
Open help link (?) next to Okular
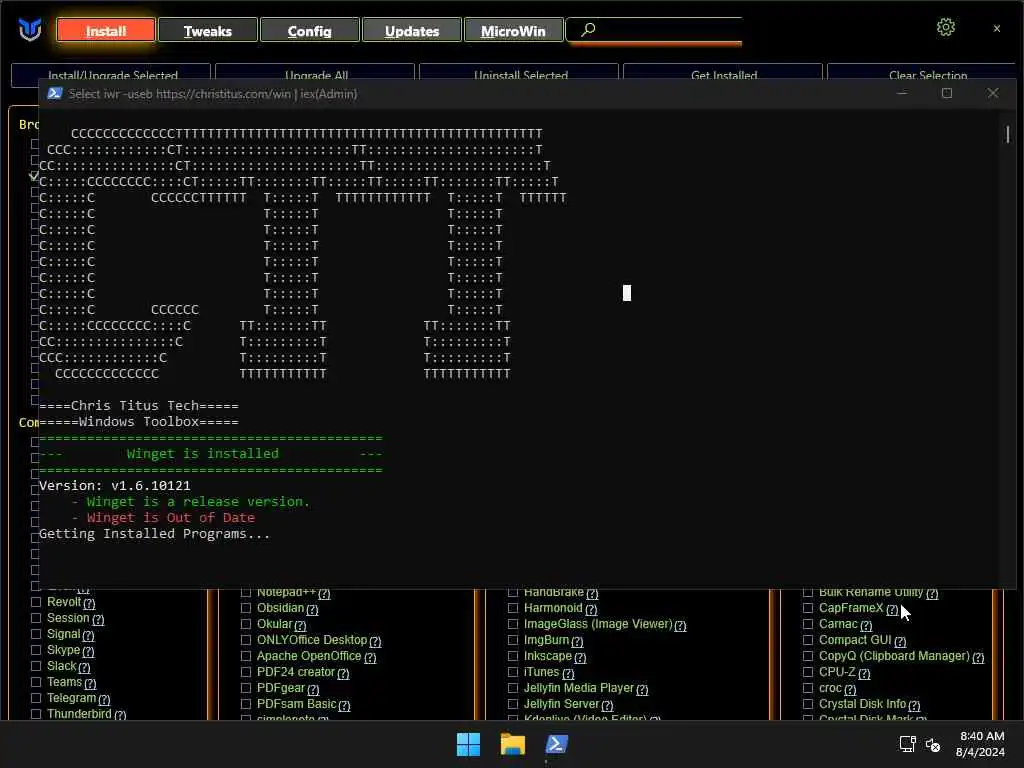pyautogui.click(x=300, y=625)
